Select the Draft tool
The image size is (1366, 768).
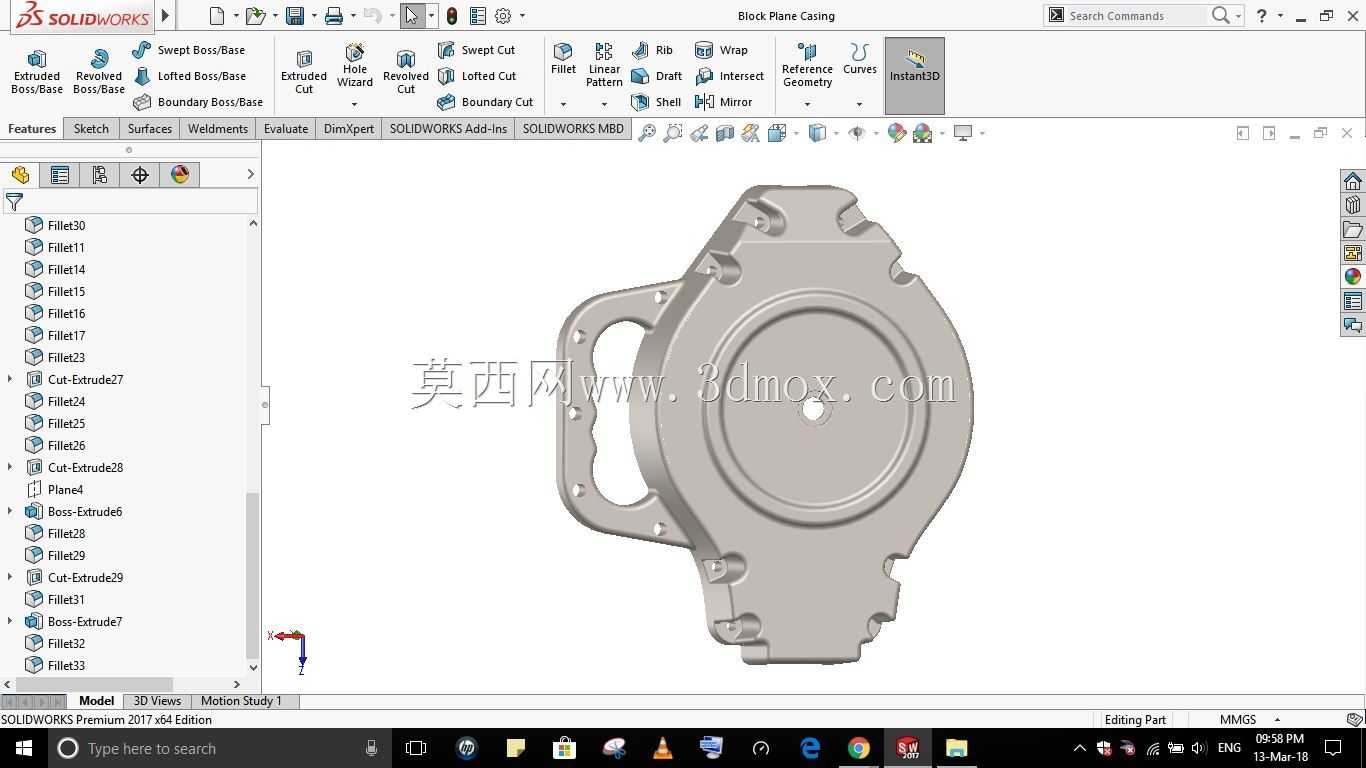[x=657, y=76]
